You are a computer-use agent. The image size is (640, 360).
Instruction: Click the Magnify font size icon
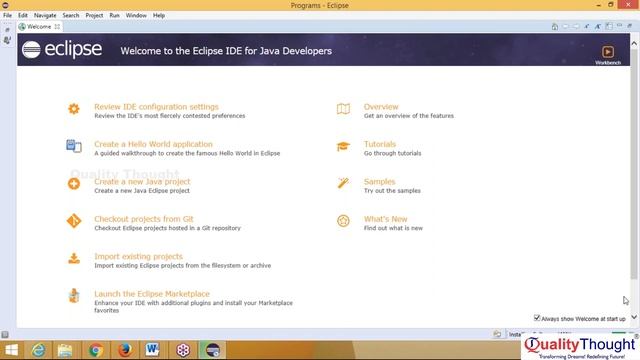pos(598,27)
